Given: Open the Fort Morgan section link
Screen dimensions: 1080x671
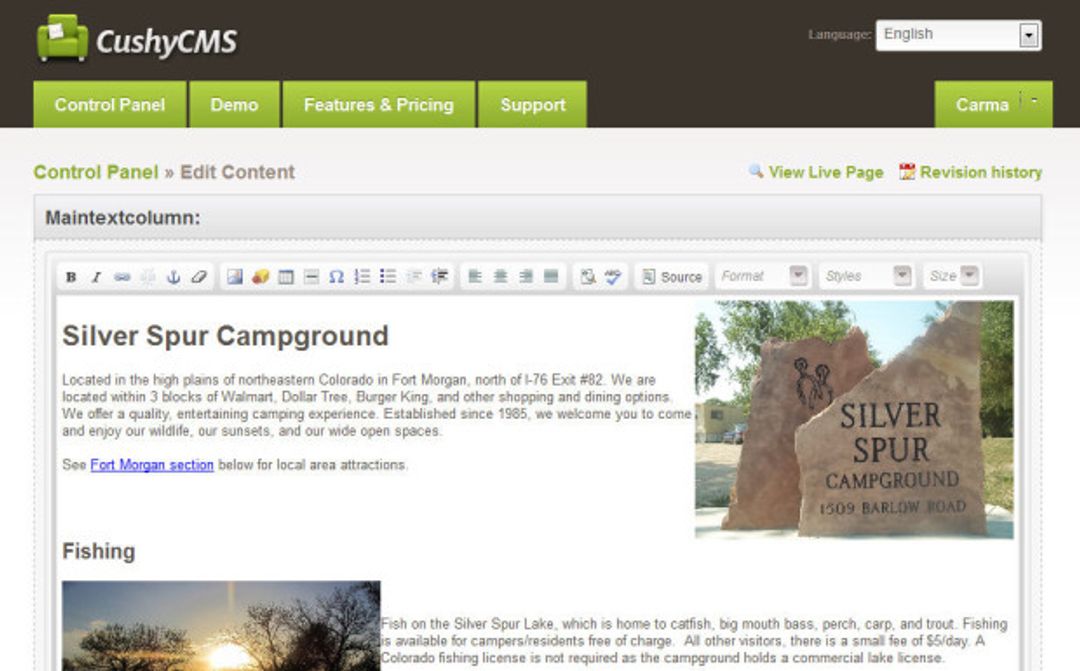Looking at the screenshot, I should pos(151,464).
